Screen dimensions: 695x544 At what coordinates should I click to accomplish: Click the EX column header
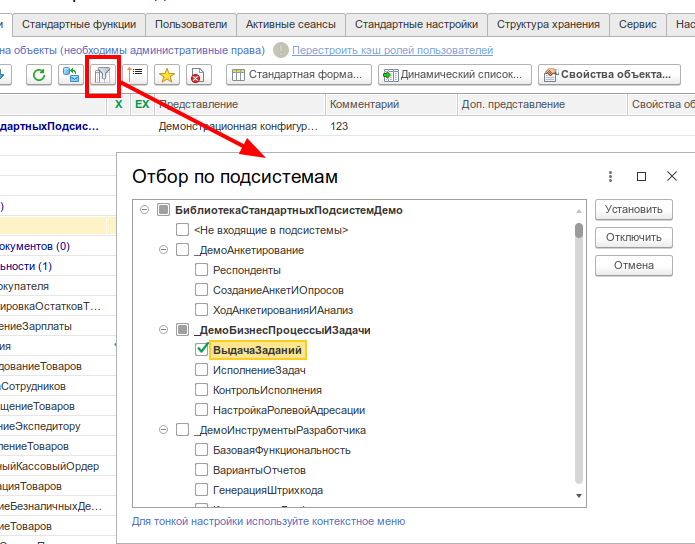pos(142,104)
